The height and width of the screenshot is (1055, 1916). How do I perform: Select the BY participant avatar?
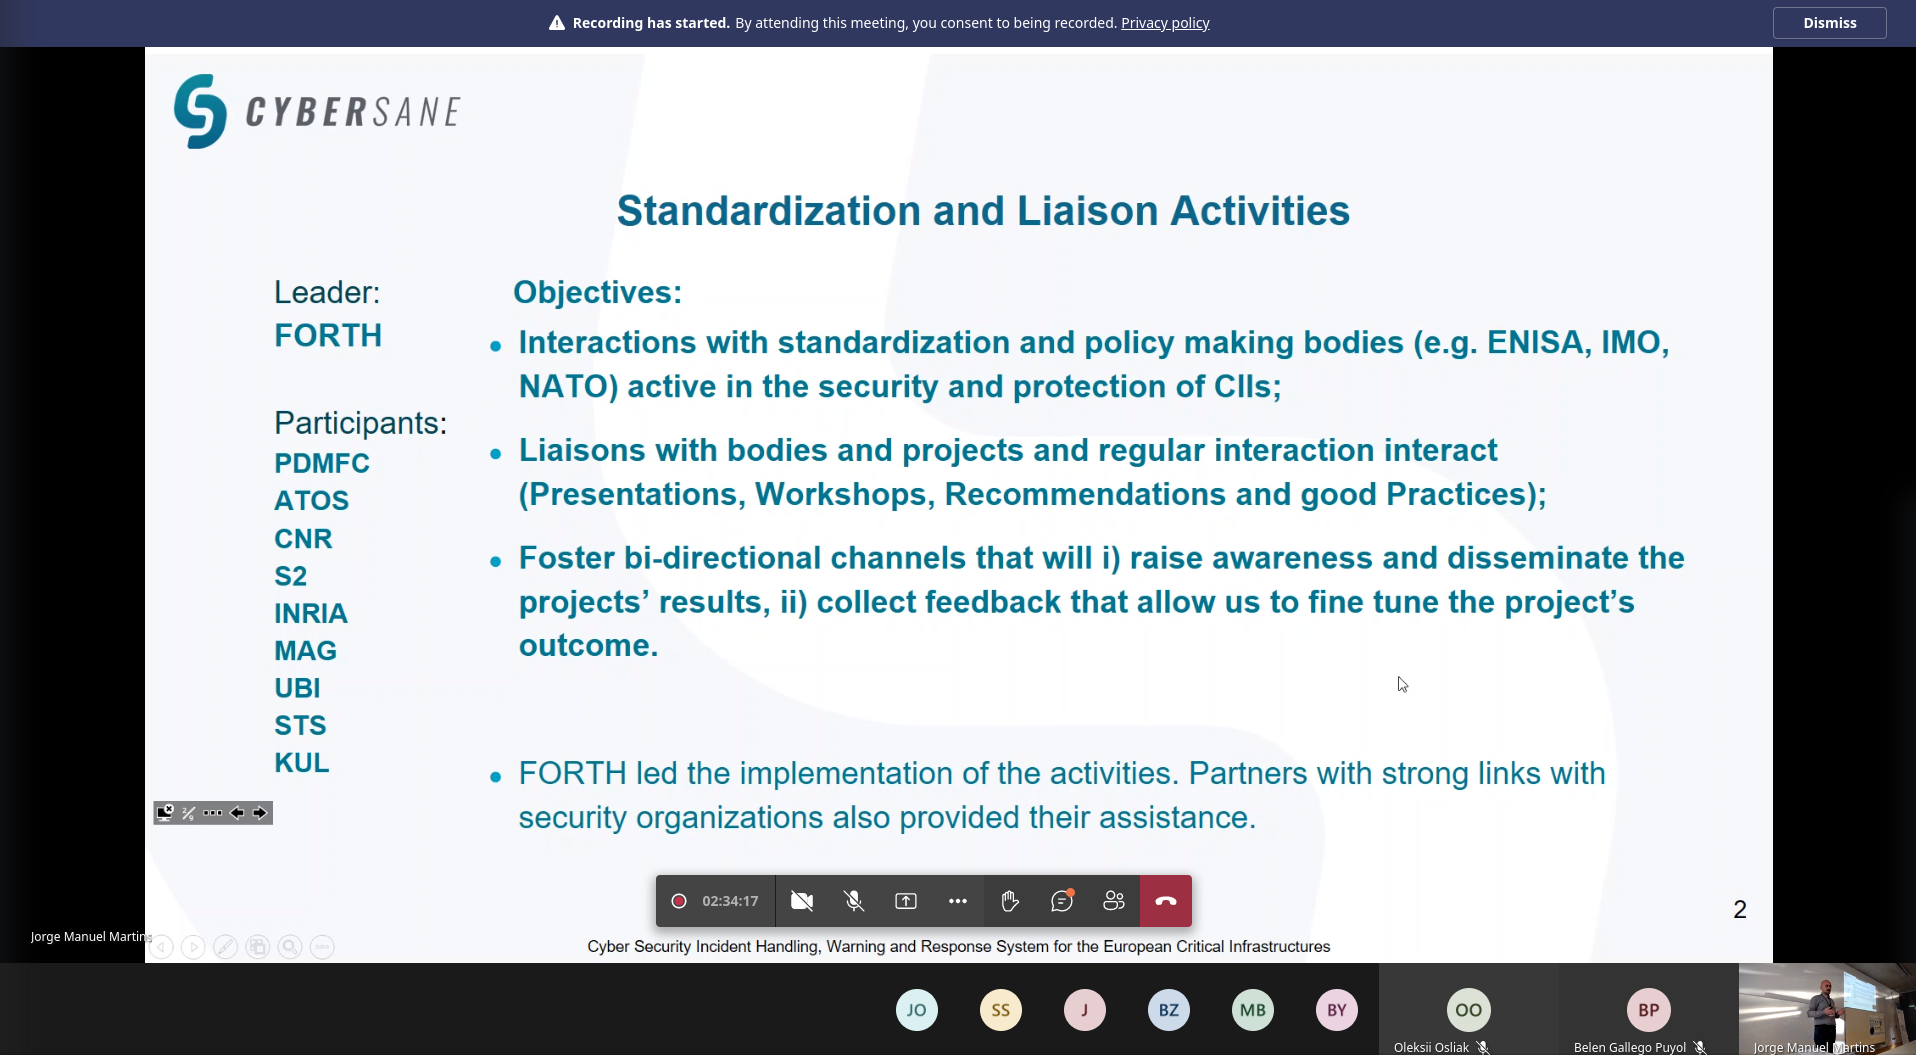[x=1337, y=1010]
